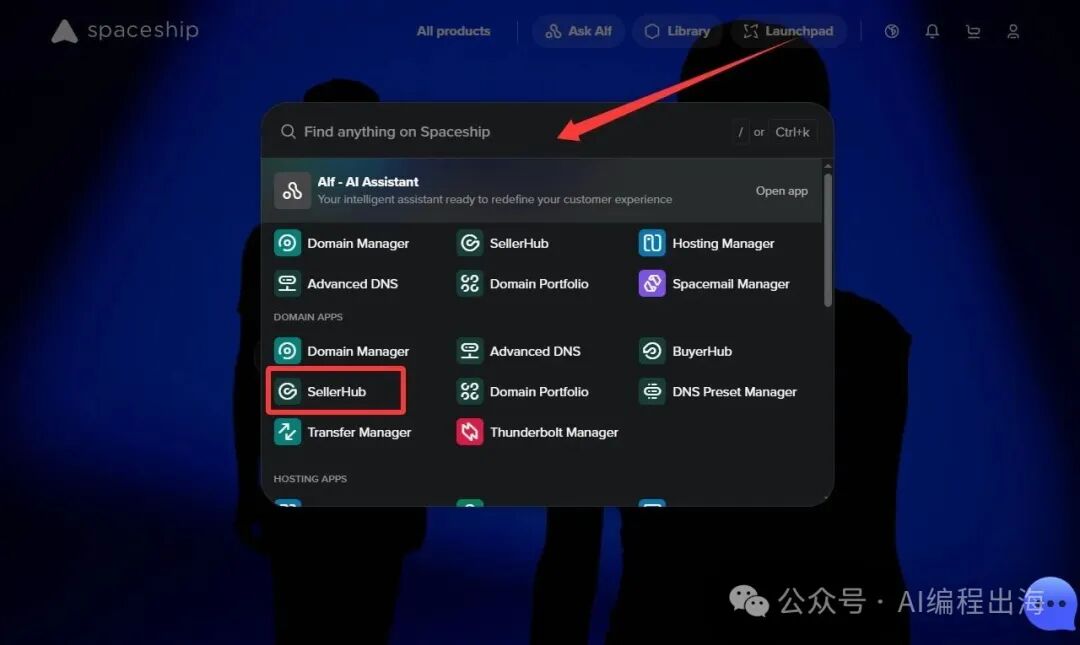Click the search magnifier icon

288,132
